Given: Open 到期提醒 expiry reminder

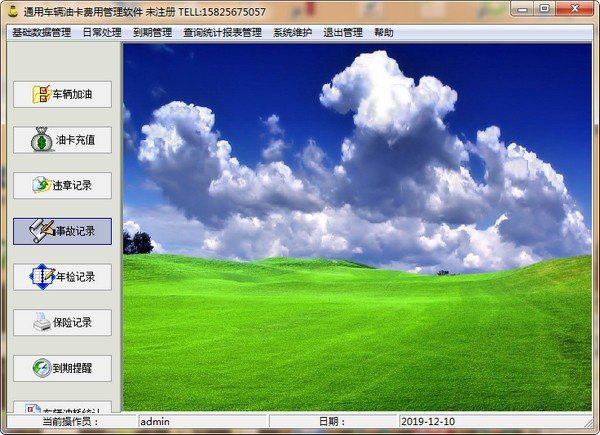Looking at the screenshot, I should (x=62, y=367).
